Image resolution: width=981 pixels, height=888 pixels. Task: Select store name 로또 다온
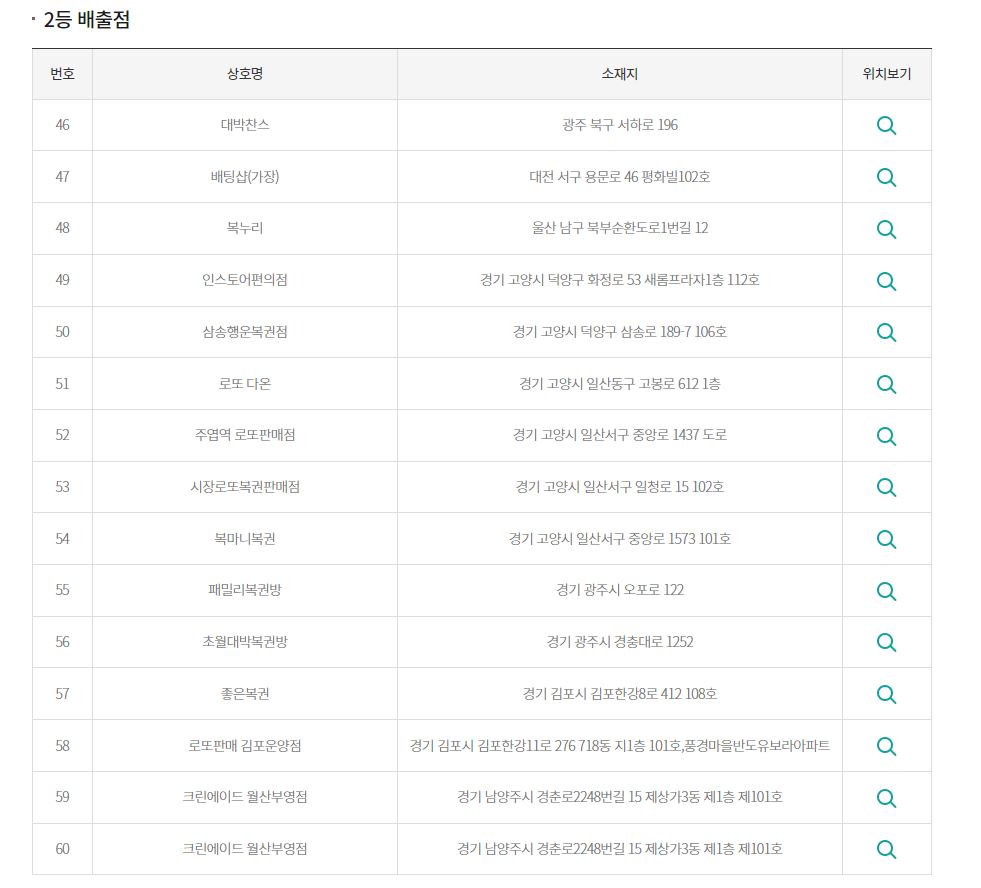(x=245, y=384)
